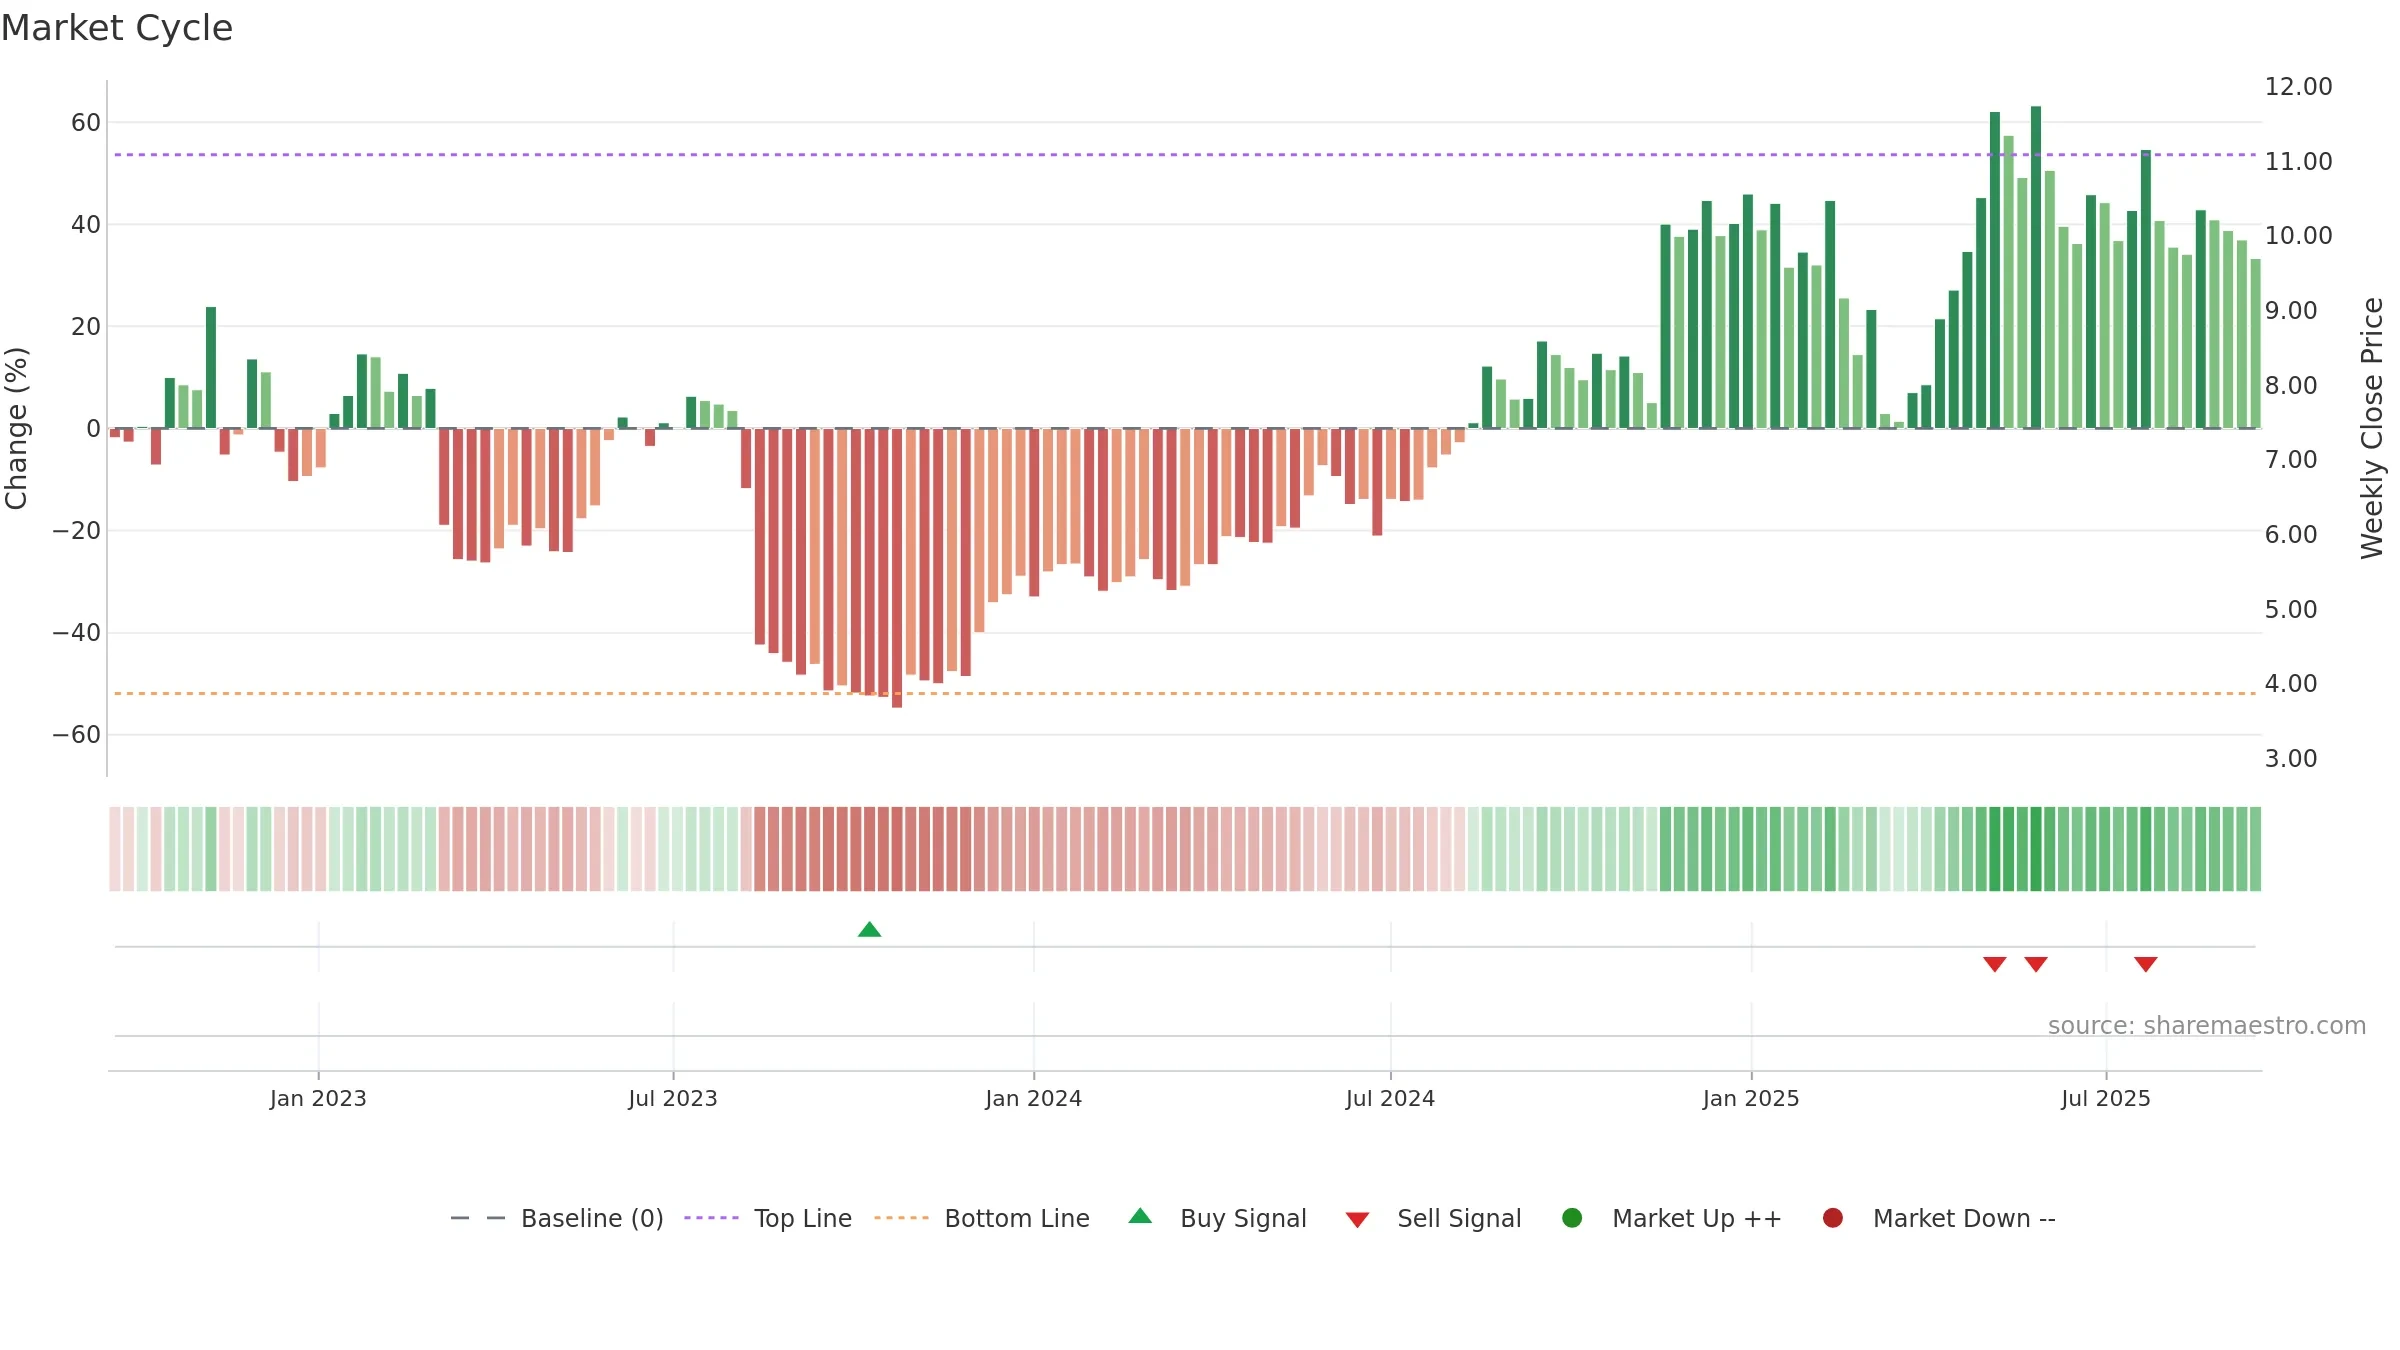Image resolution: width=2400 pixels, height=1350 pixels.
Task: Toggle Baseline (0) legend entry
Action: [557, 1218]
